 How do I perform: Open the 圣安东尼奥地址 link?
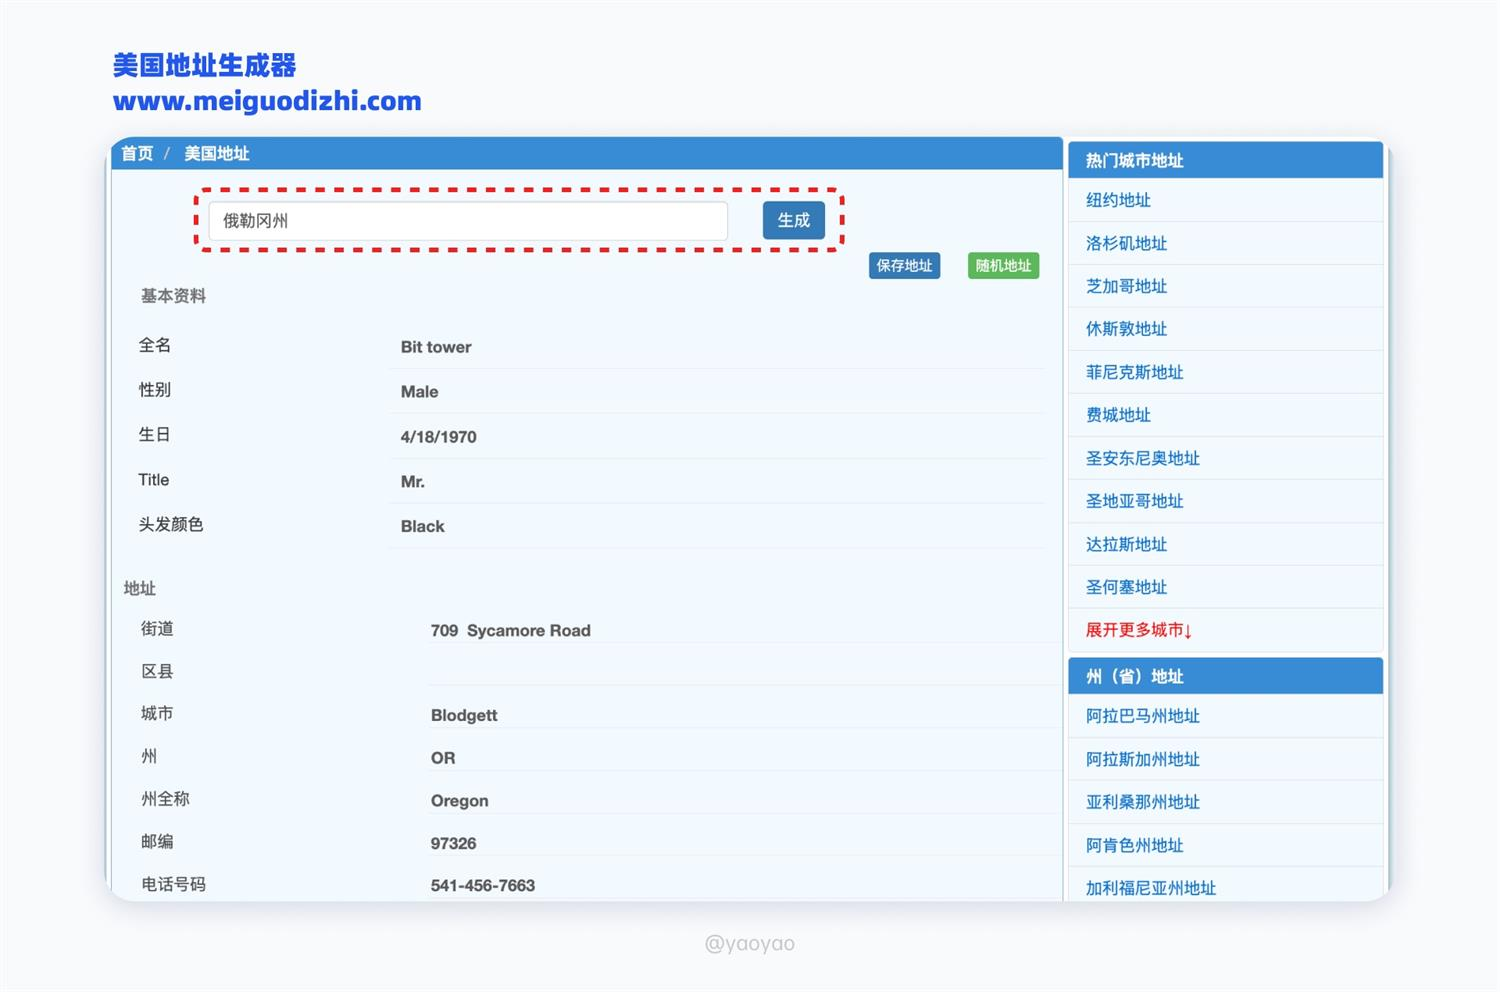coord(1142,458)
